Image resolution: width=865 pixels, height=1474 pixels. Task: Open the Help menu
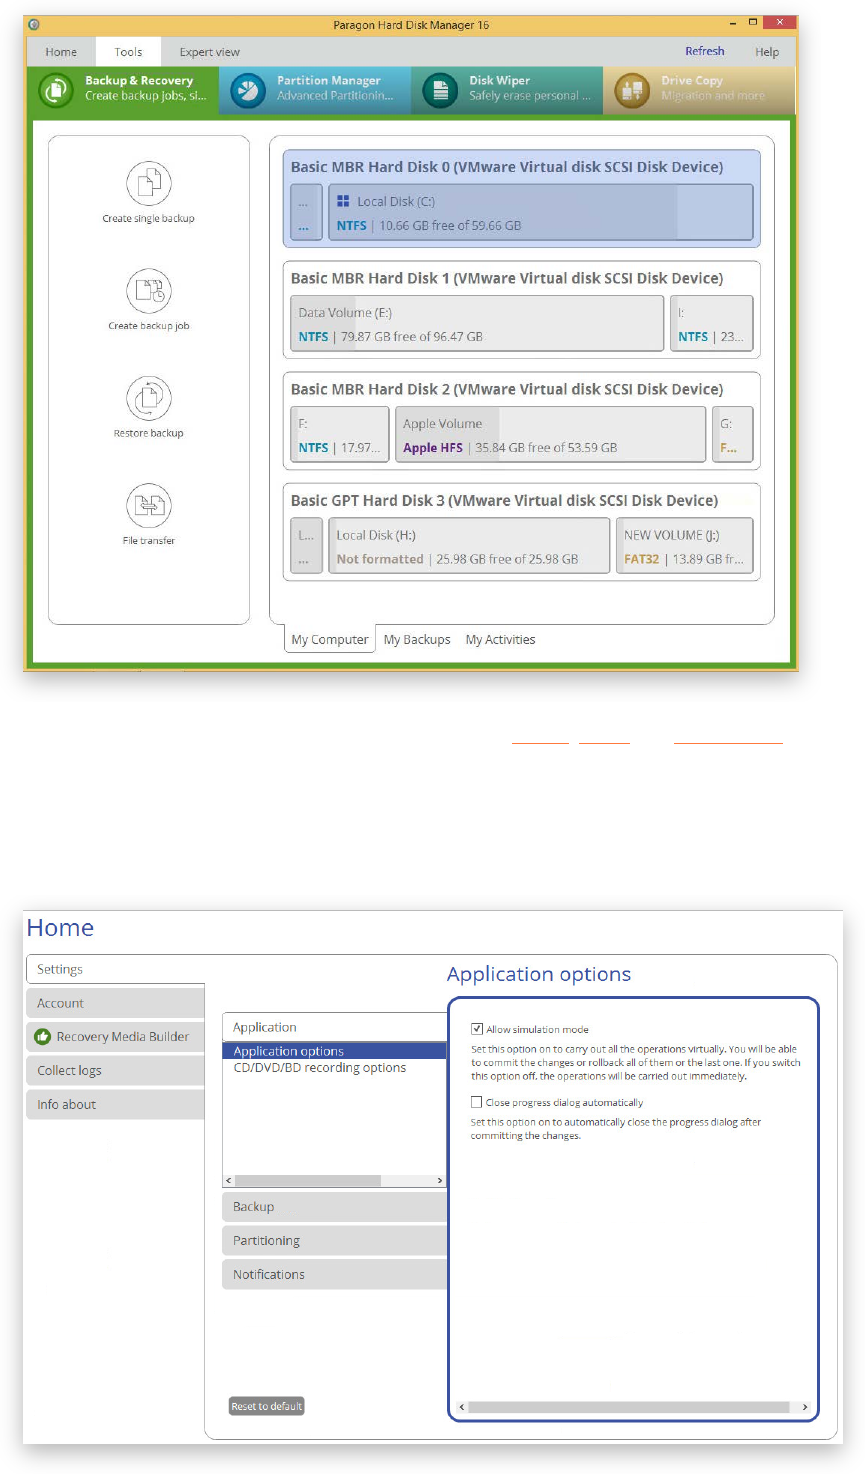pyautogui.click(x=767, y=52)
